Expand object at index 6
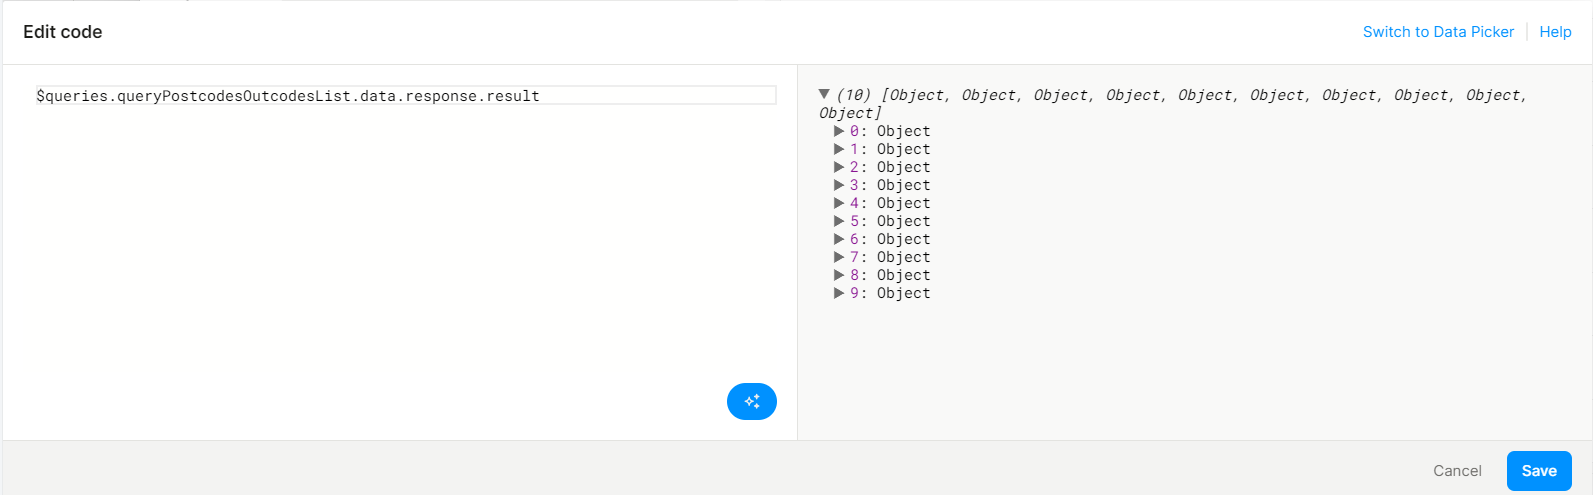The width and height of the screenshot is (1593, 495). pyautogui.click(x=839, y=239)
